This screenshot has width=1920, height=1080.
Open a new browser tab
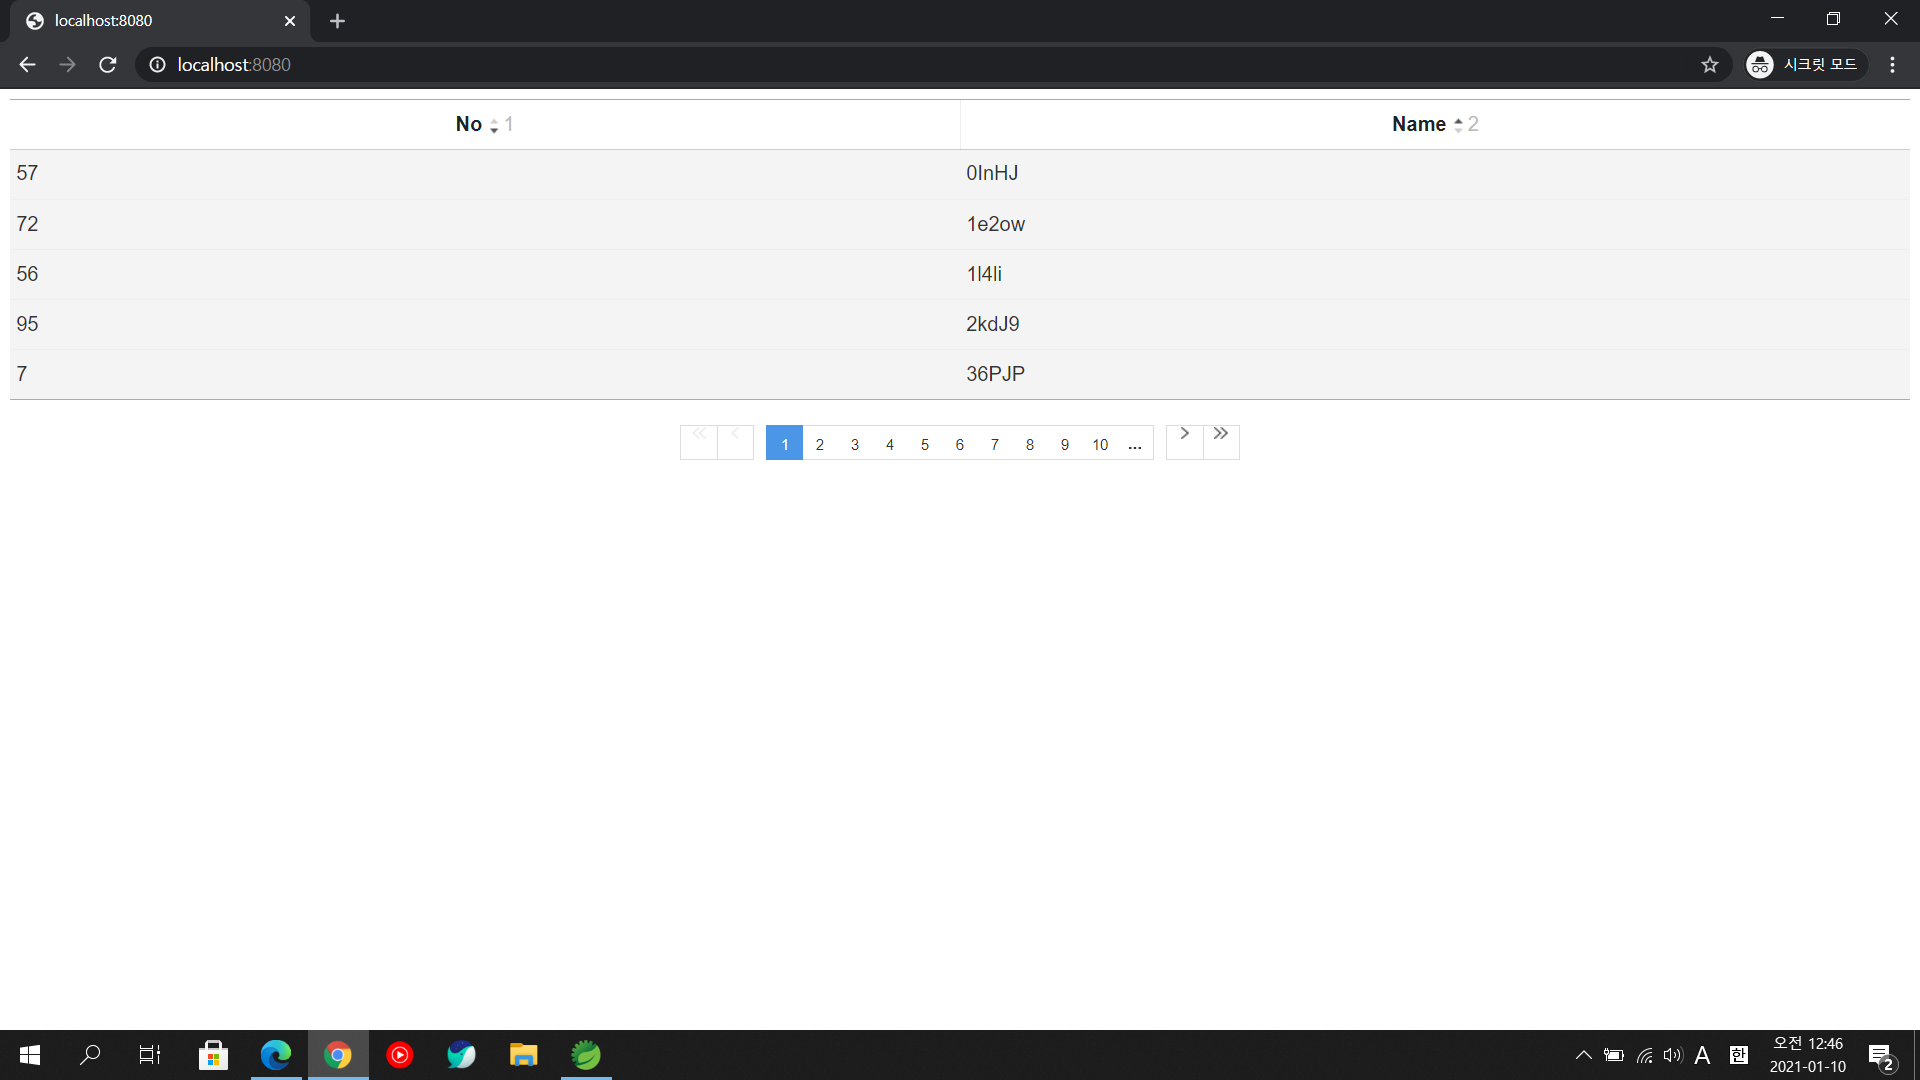[337, 20]
